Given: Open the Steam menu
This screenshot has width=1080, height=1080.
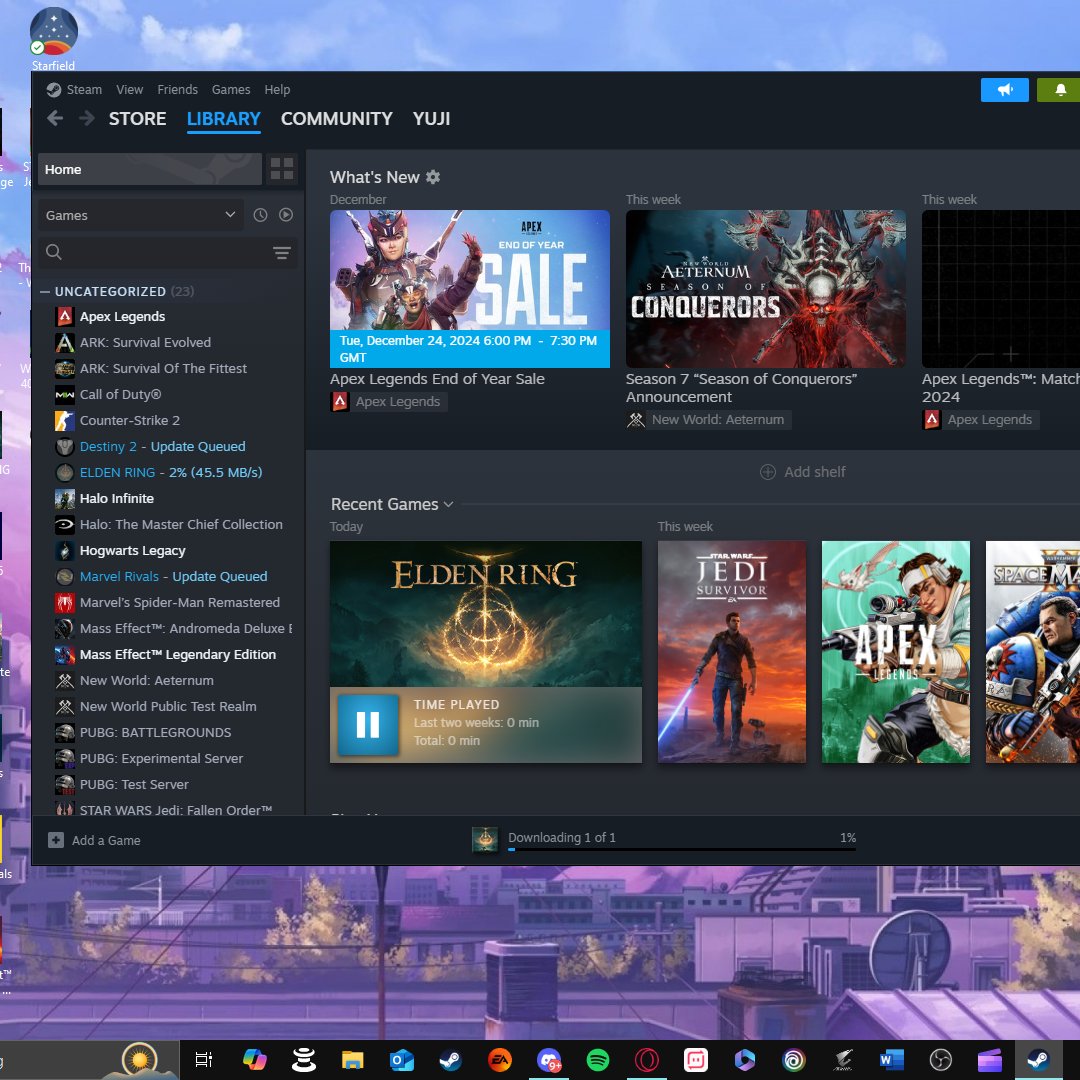Looking at the screenshot, I should (x=84, y=90).
